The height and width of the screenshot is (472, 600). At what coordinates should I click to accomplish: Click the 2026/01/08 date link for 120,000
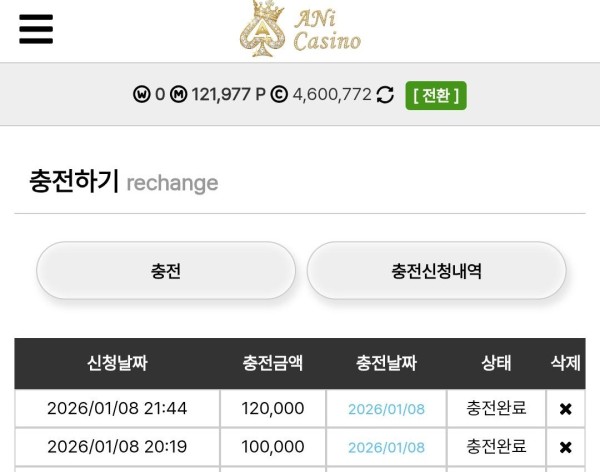coord(386,409)
